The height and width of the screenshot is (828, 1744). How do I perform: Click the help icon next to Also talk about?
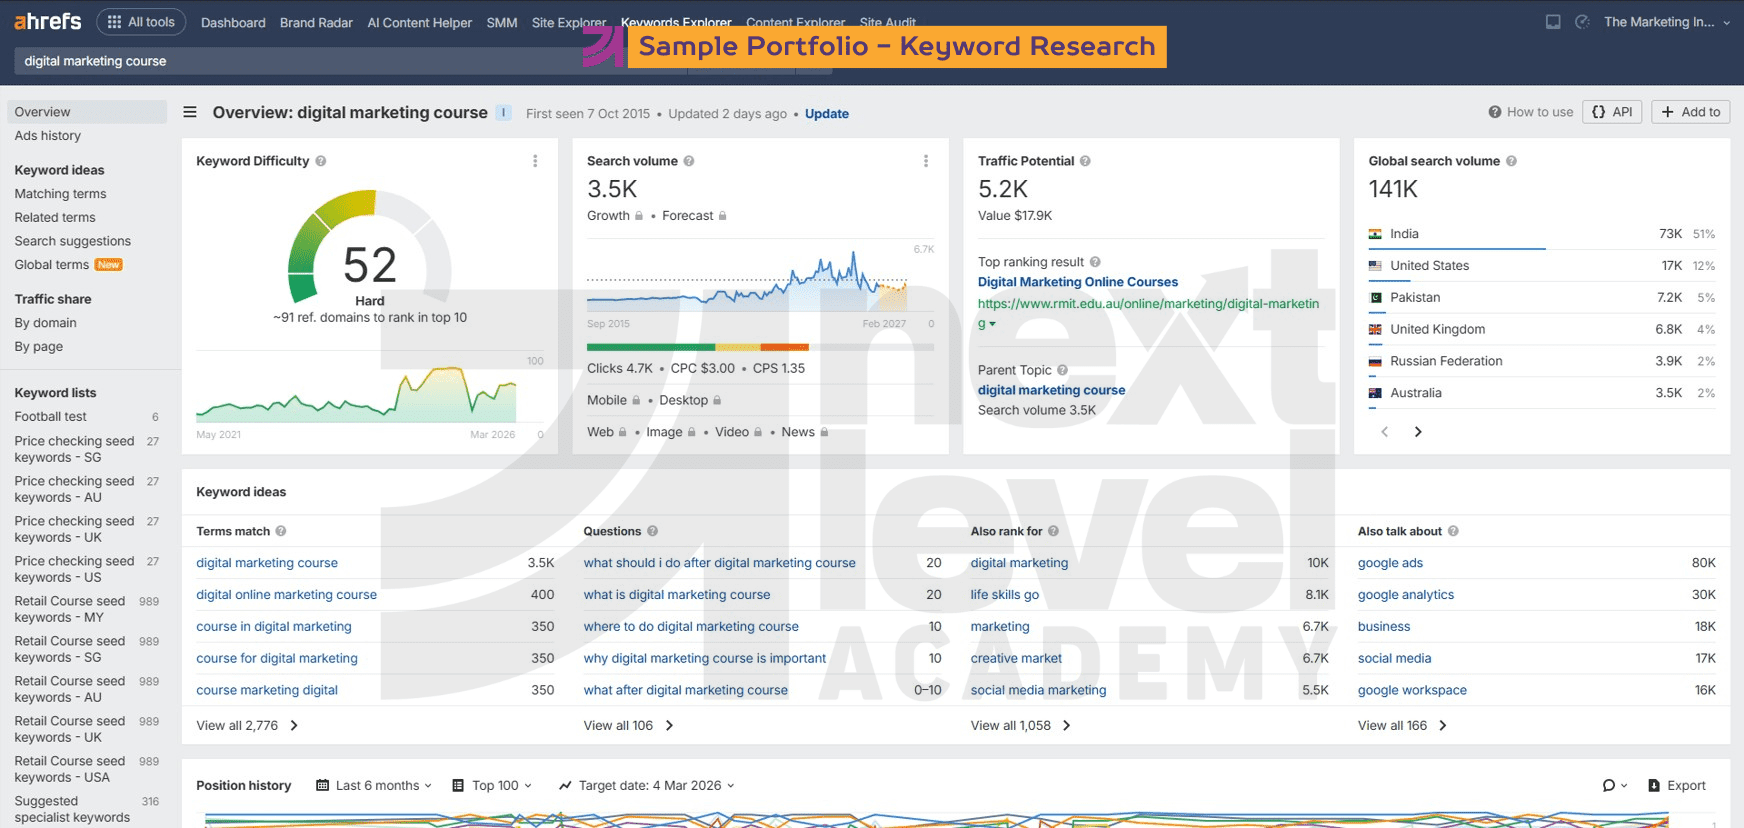click(x=1453, y=531)
